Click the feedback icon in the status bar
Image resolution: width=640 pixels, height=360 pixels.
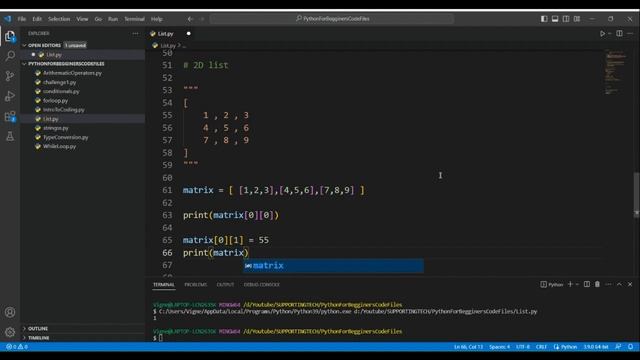coord(618,347)
